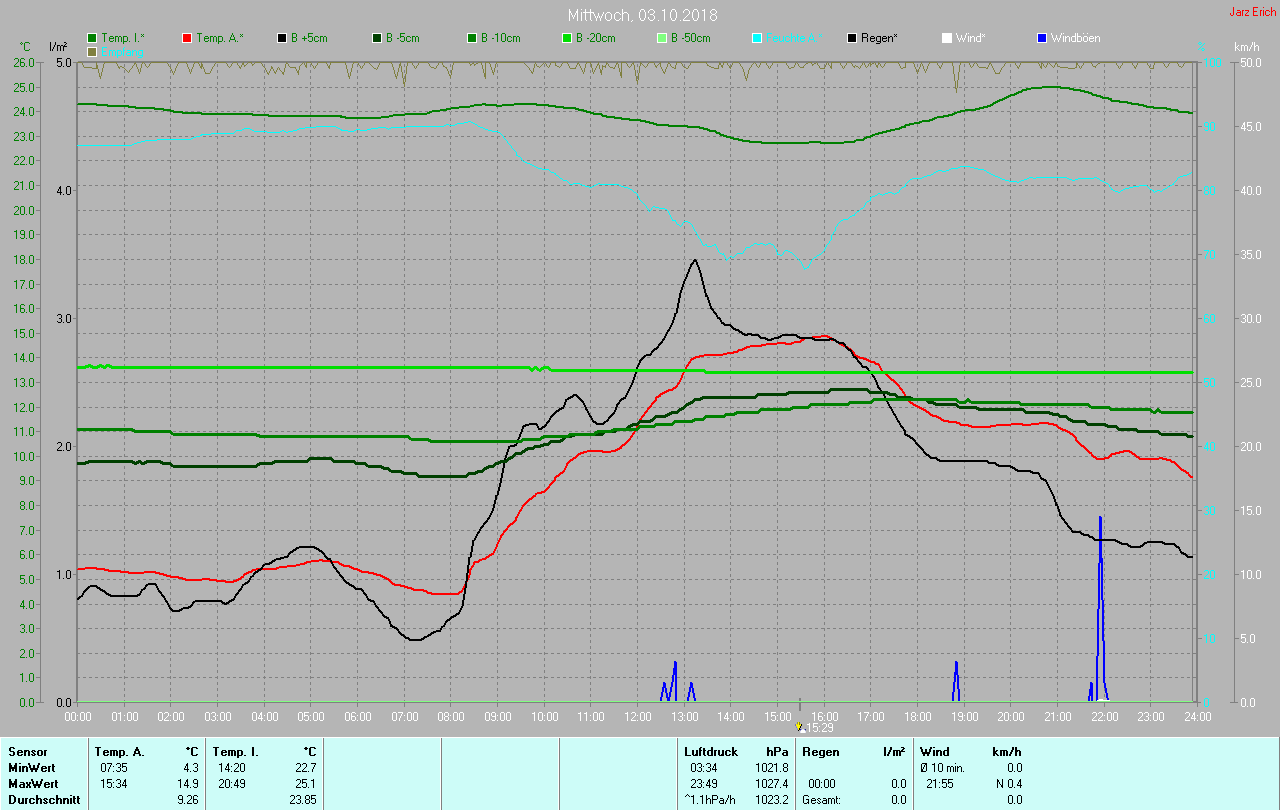This screenshot has height=810, width=1280.
Task: Click the Sensor row header in the table
Action: (27, 752)
